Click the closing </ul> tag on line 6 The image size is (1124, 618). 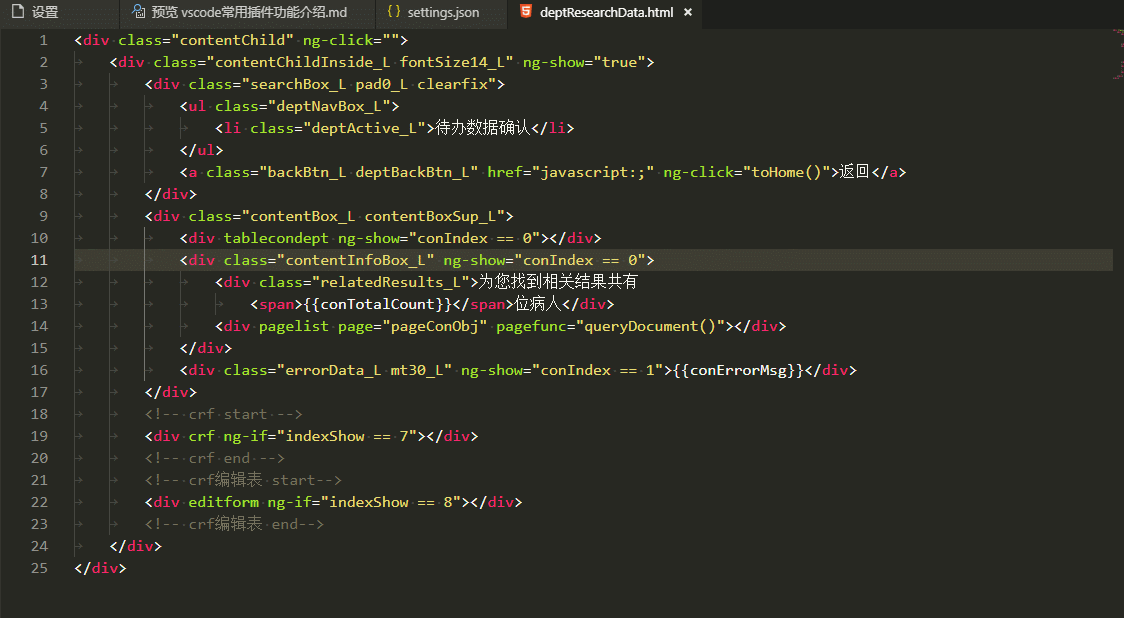click(x=201, y=151)
